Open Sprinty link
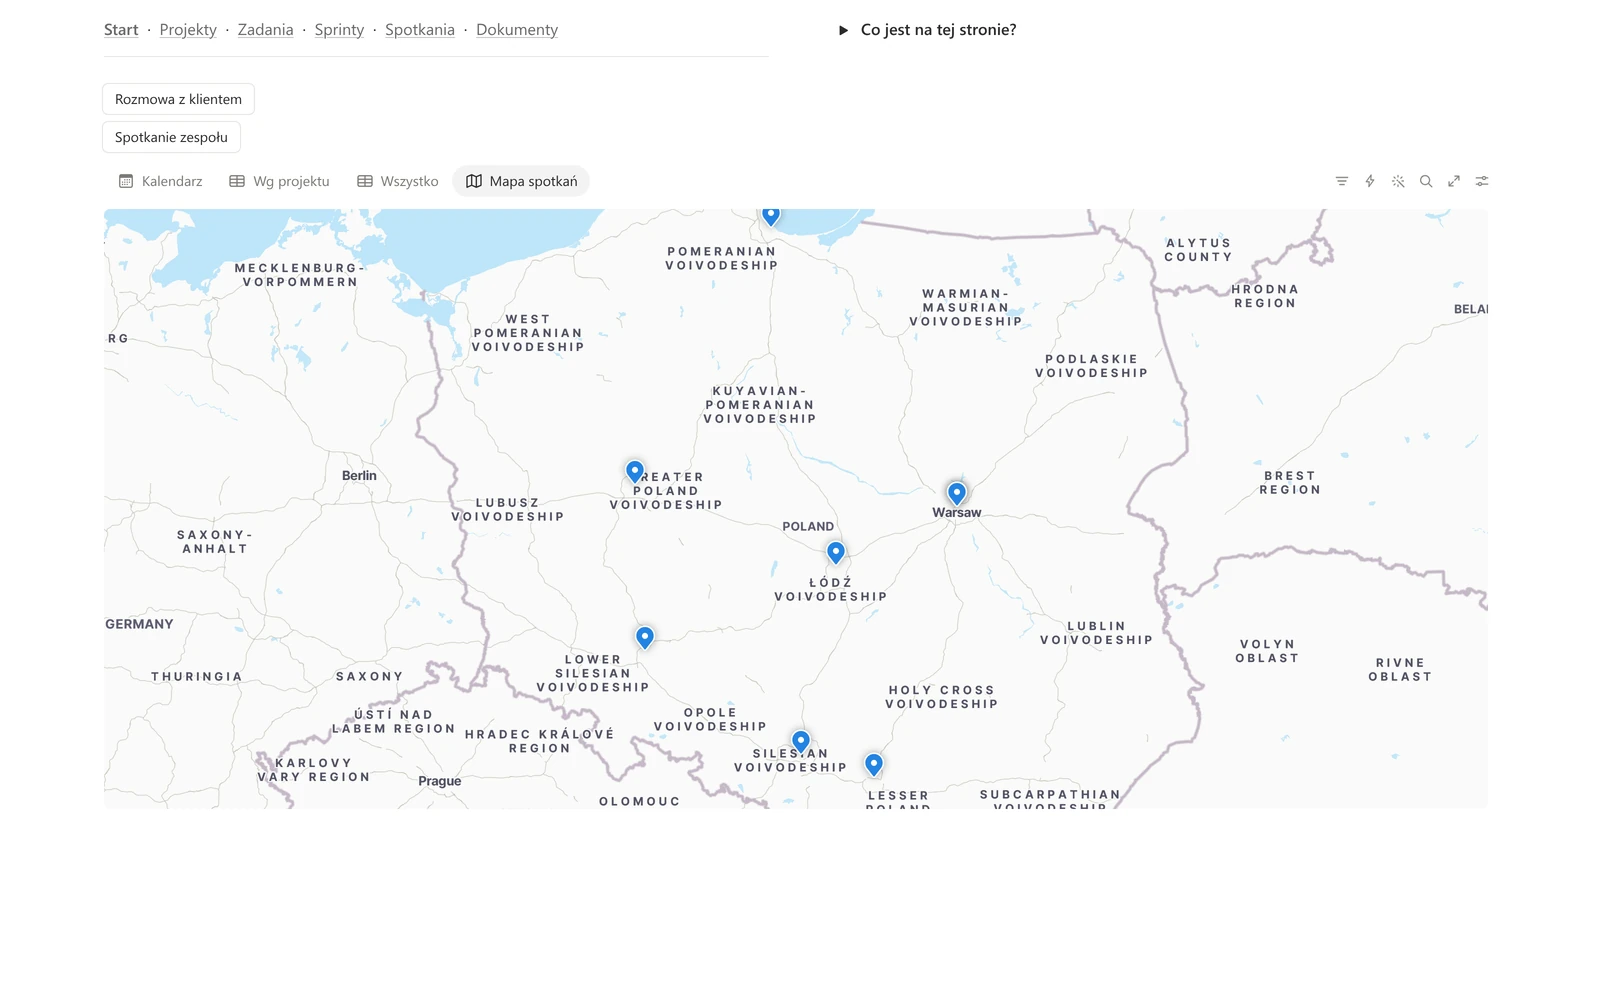Screen dimensions: 1600x1000 tap(339, 30)
